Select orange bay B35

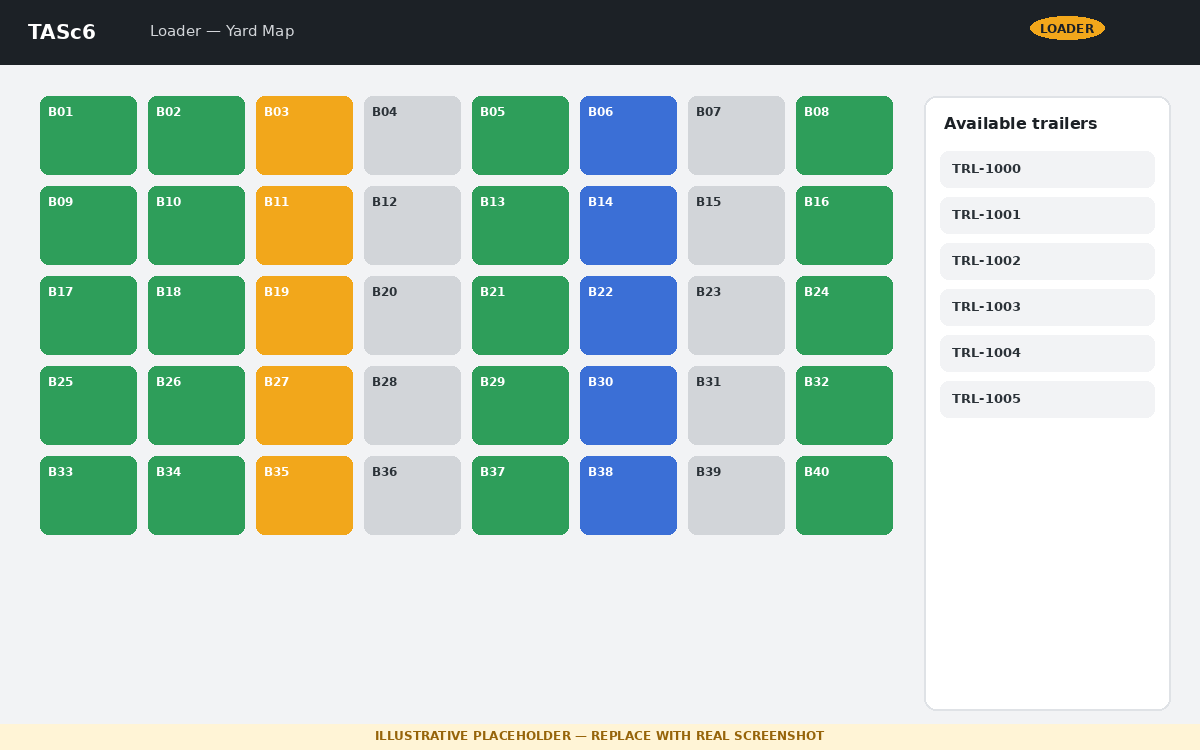click(304, 496)
